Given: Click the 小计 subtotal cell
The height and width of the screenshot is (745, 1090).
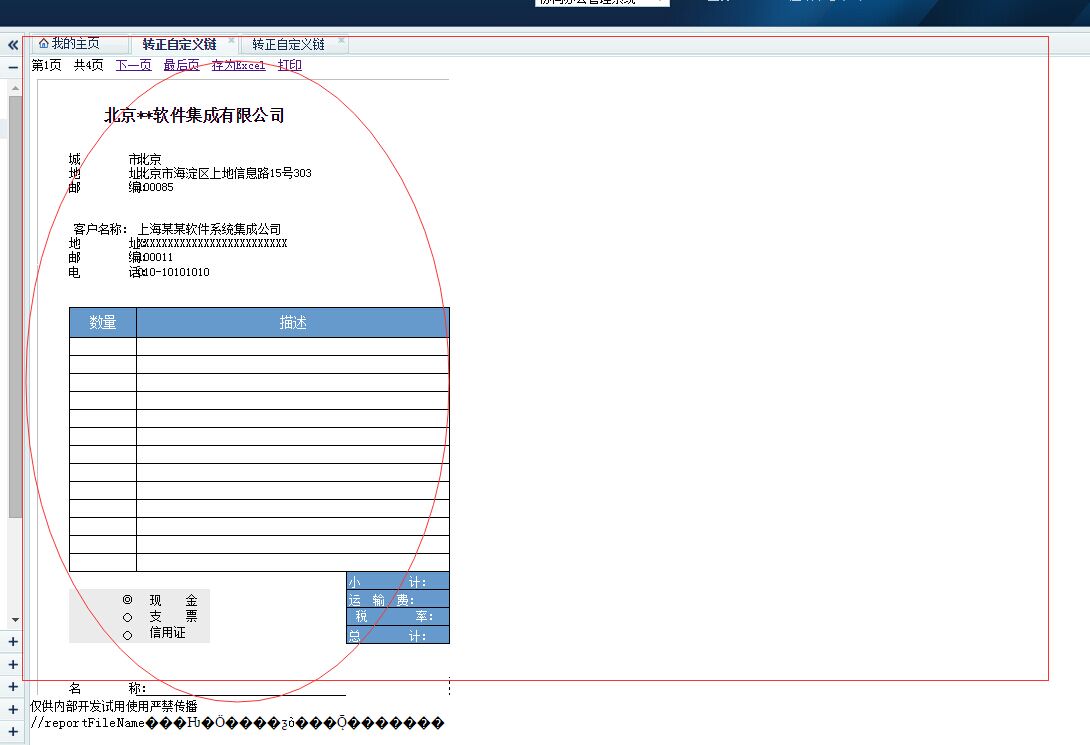Looking at the screenshot, I should click(398, 581).
